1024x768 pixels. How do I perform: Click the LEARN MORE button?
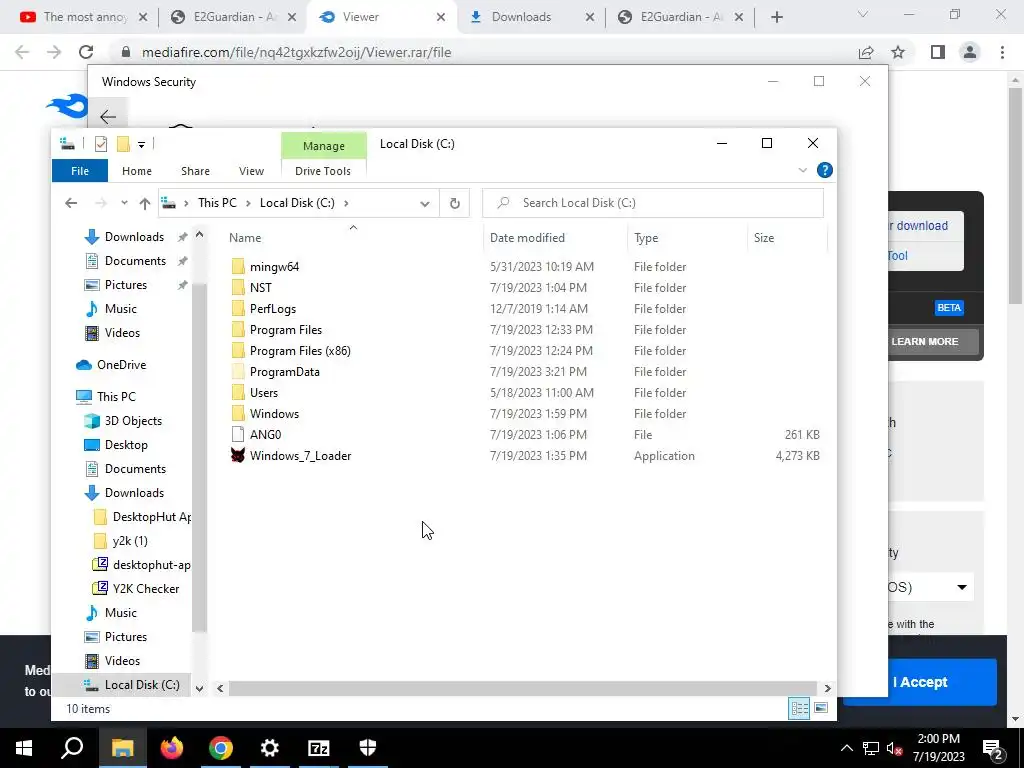pos(925,342)
